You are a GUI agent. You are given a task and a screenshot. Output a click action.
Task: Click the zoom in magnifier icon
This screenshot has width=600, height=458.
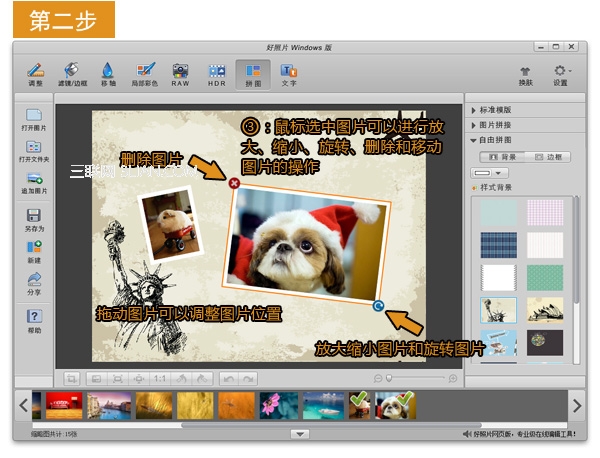[x=453, y=378]
